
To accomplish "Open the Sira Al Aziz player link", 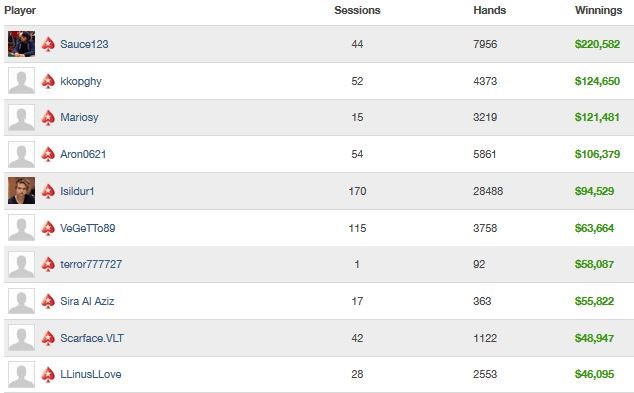I will pyautogui.click(x=87, y=301).
